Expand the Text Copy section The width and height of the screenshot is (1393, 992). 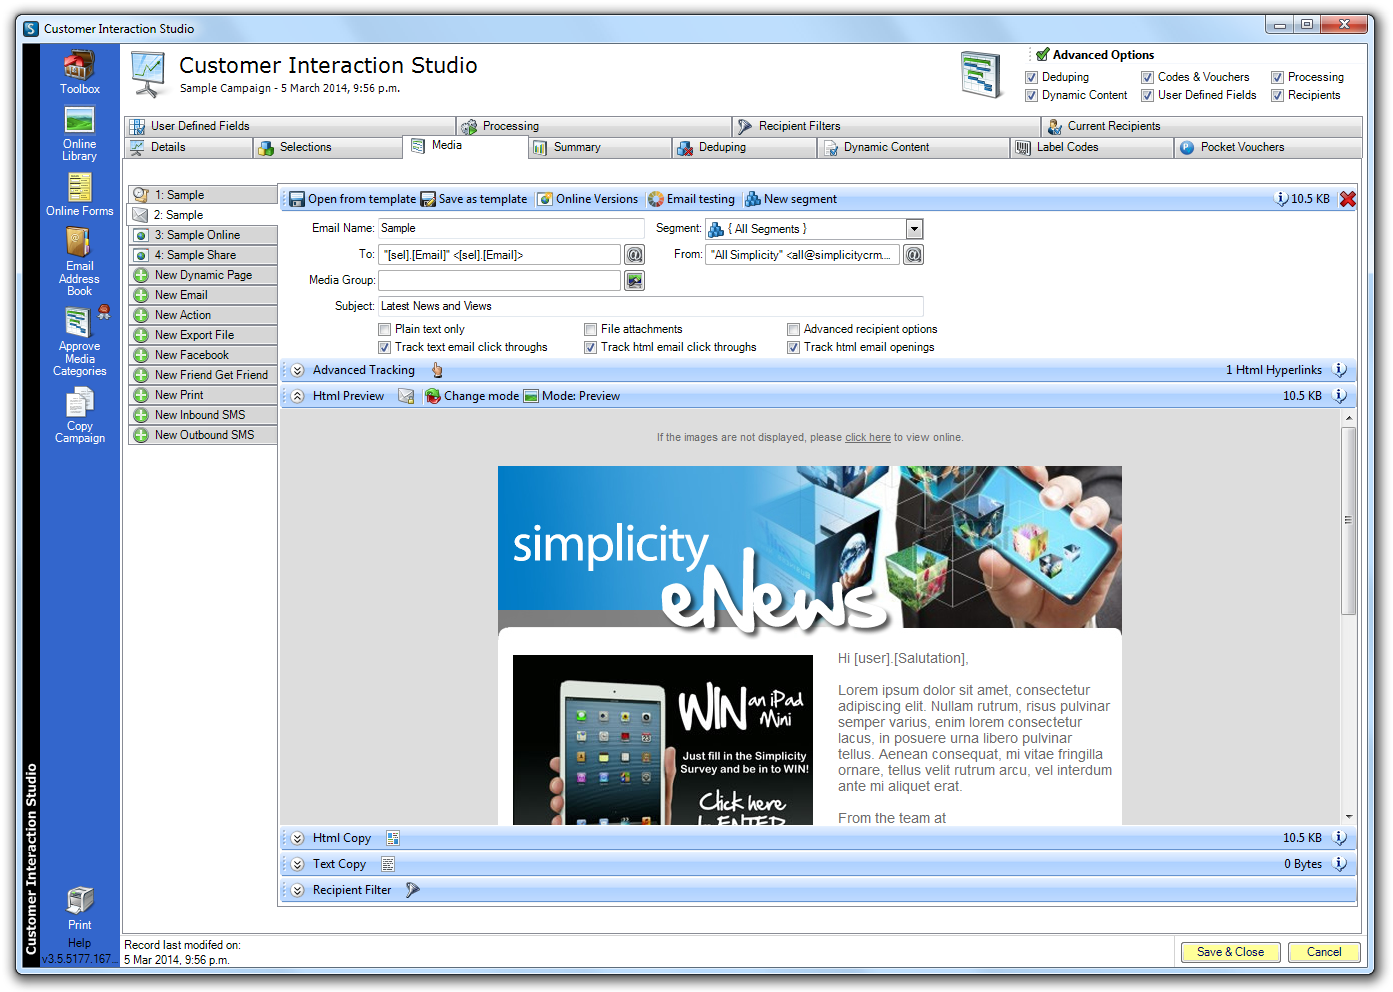click(x=297, y=864)
